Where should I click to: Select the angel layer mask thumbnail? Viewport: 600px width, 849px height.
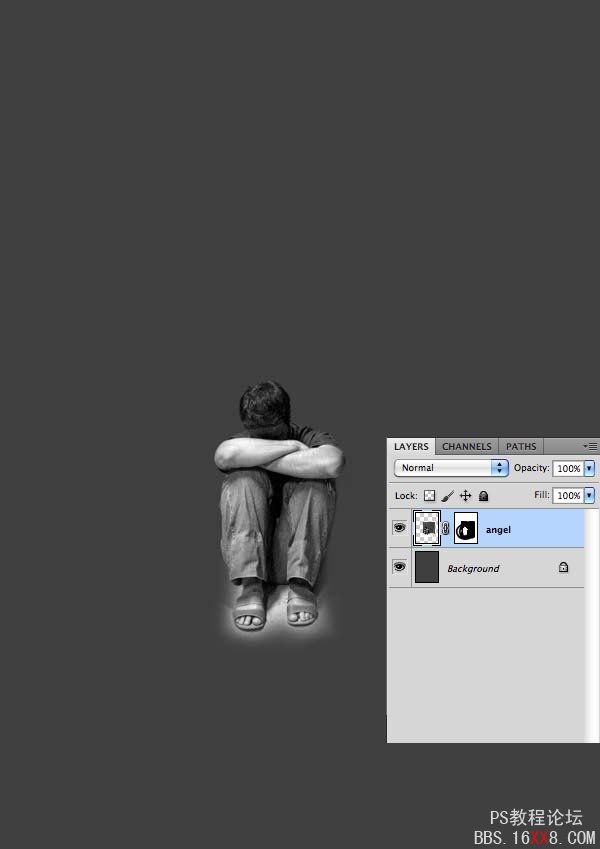[x=466, y=528]
